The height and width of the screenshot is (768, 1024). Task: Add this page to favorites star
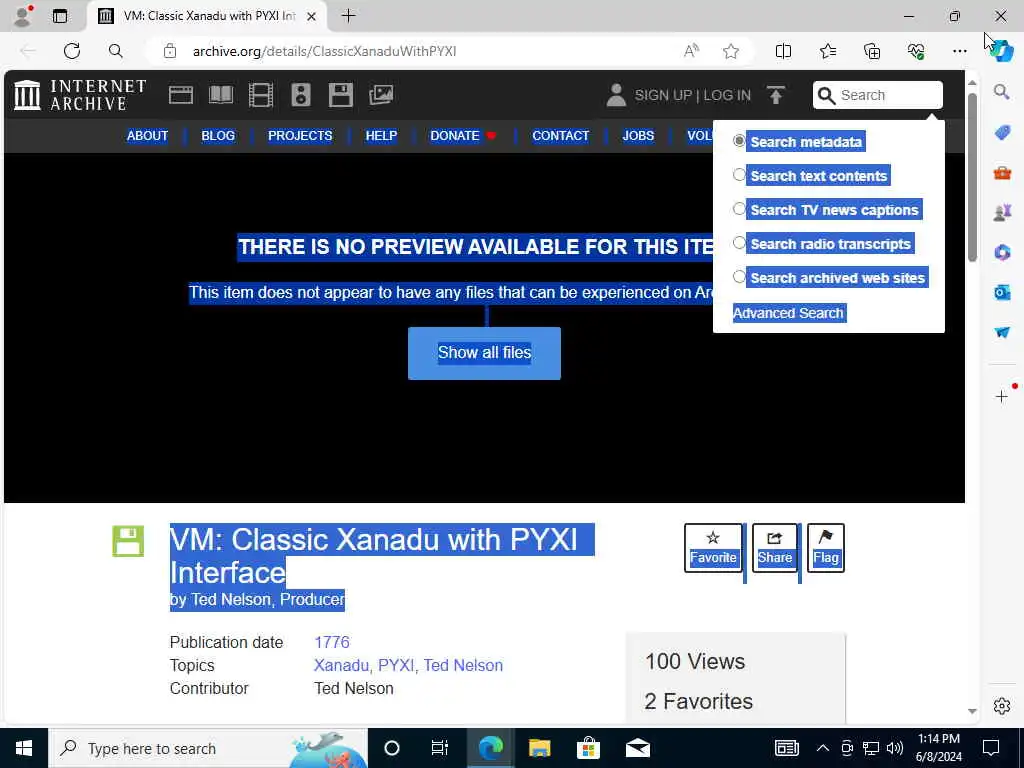tap(731, 51)
